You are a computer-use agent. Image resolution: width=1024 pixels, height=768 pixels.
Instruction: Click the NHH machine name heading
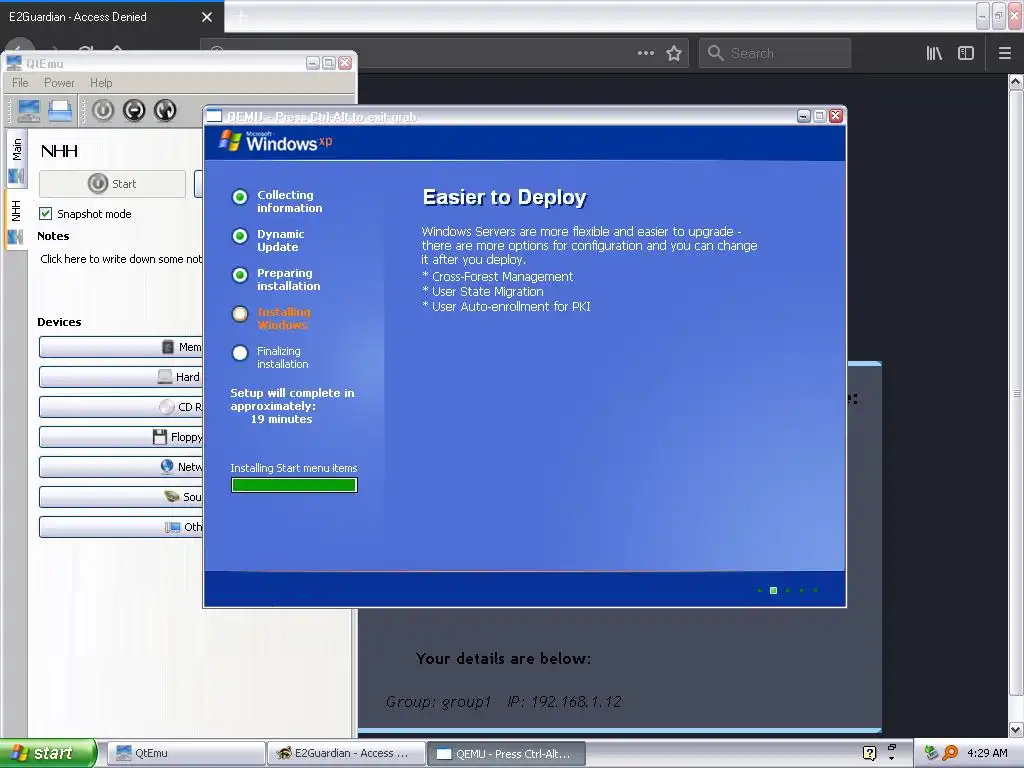point(59,152)
